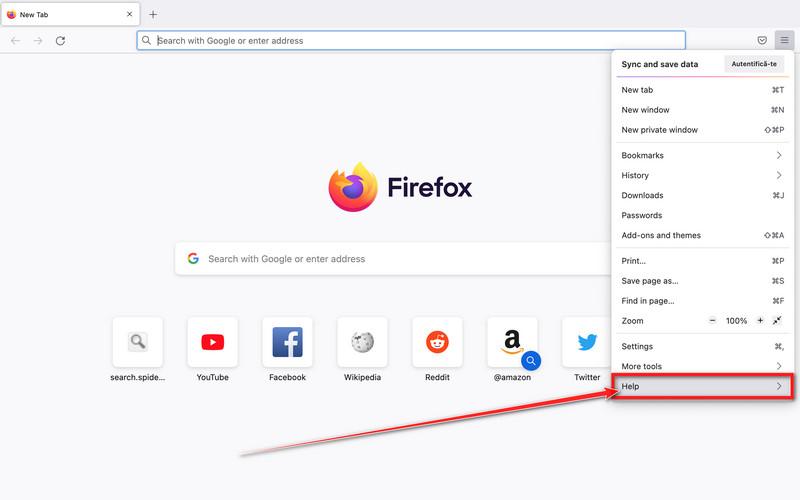This screenshot has width=800, height=500.
Task: Reload the current page
Action: tap(60, 40)
